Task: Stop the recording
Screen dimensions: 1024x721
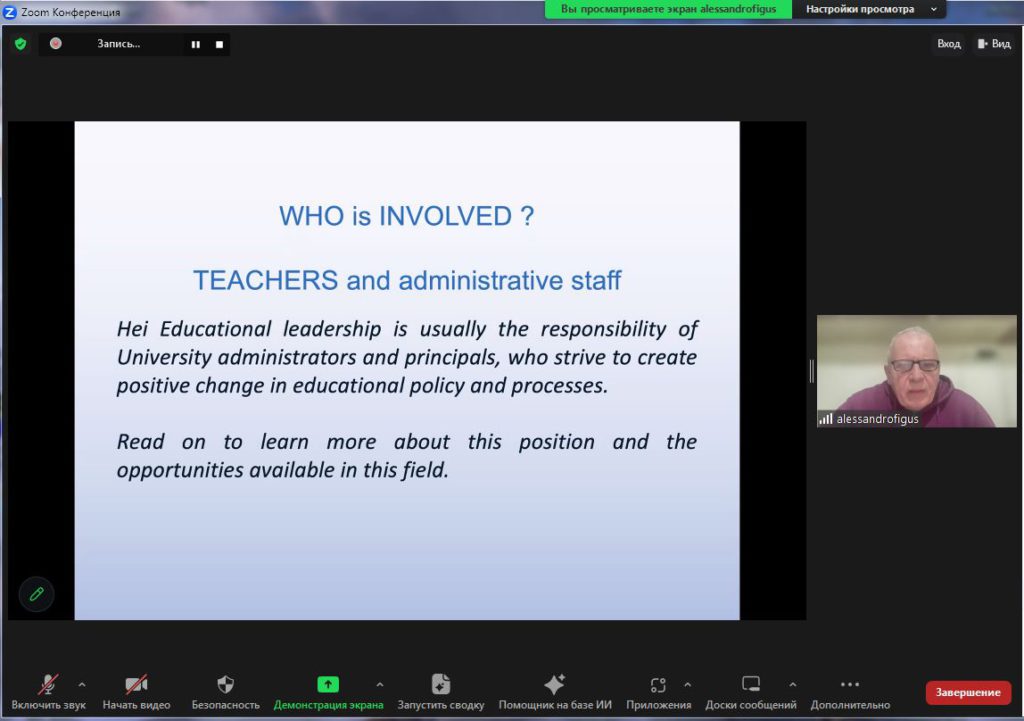Action: point(219,44)
